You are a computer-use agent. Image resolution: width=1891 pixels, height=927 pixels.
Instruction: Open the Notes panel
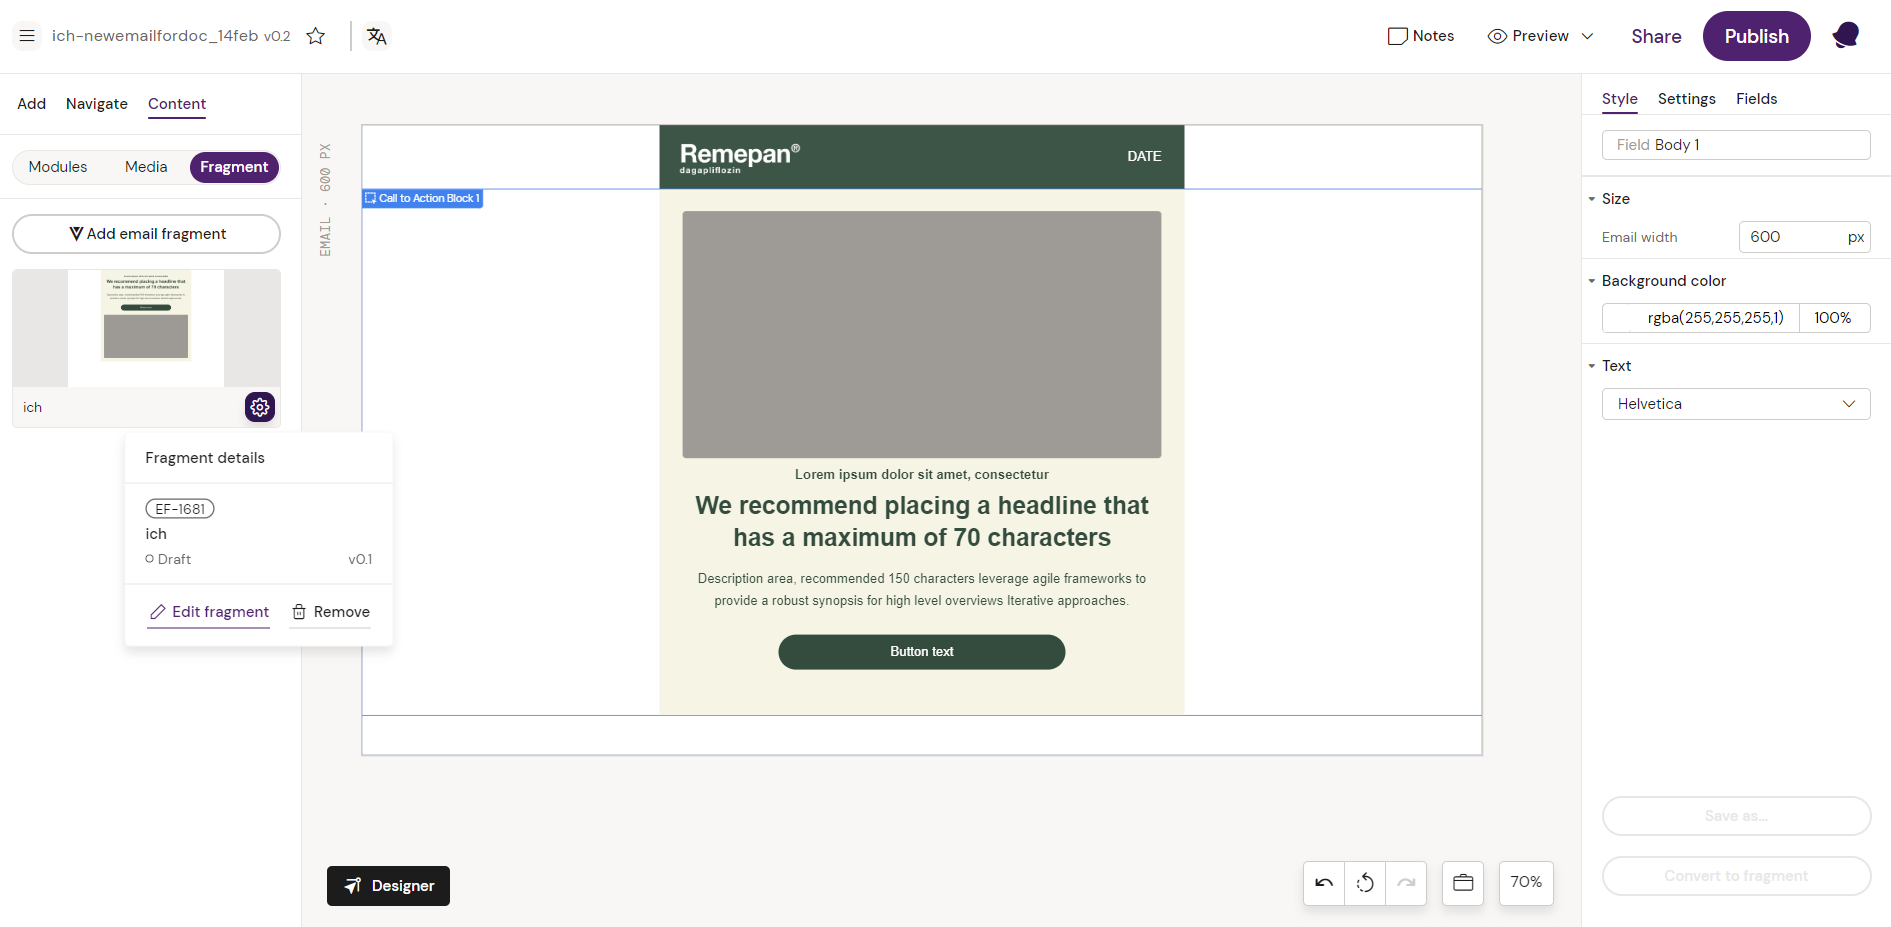pos(1421,36)
